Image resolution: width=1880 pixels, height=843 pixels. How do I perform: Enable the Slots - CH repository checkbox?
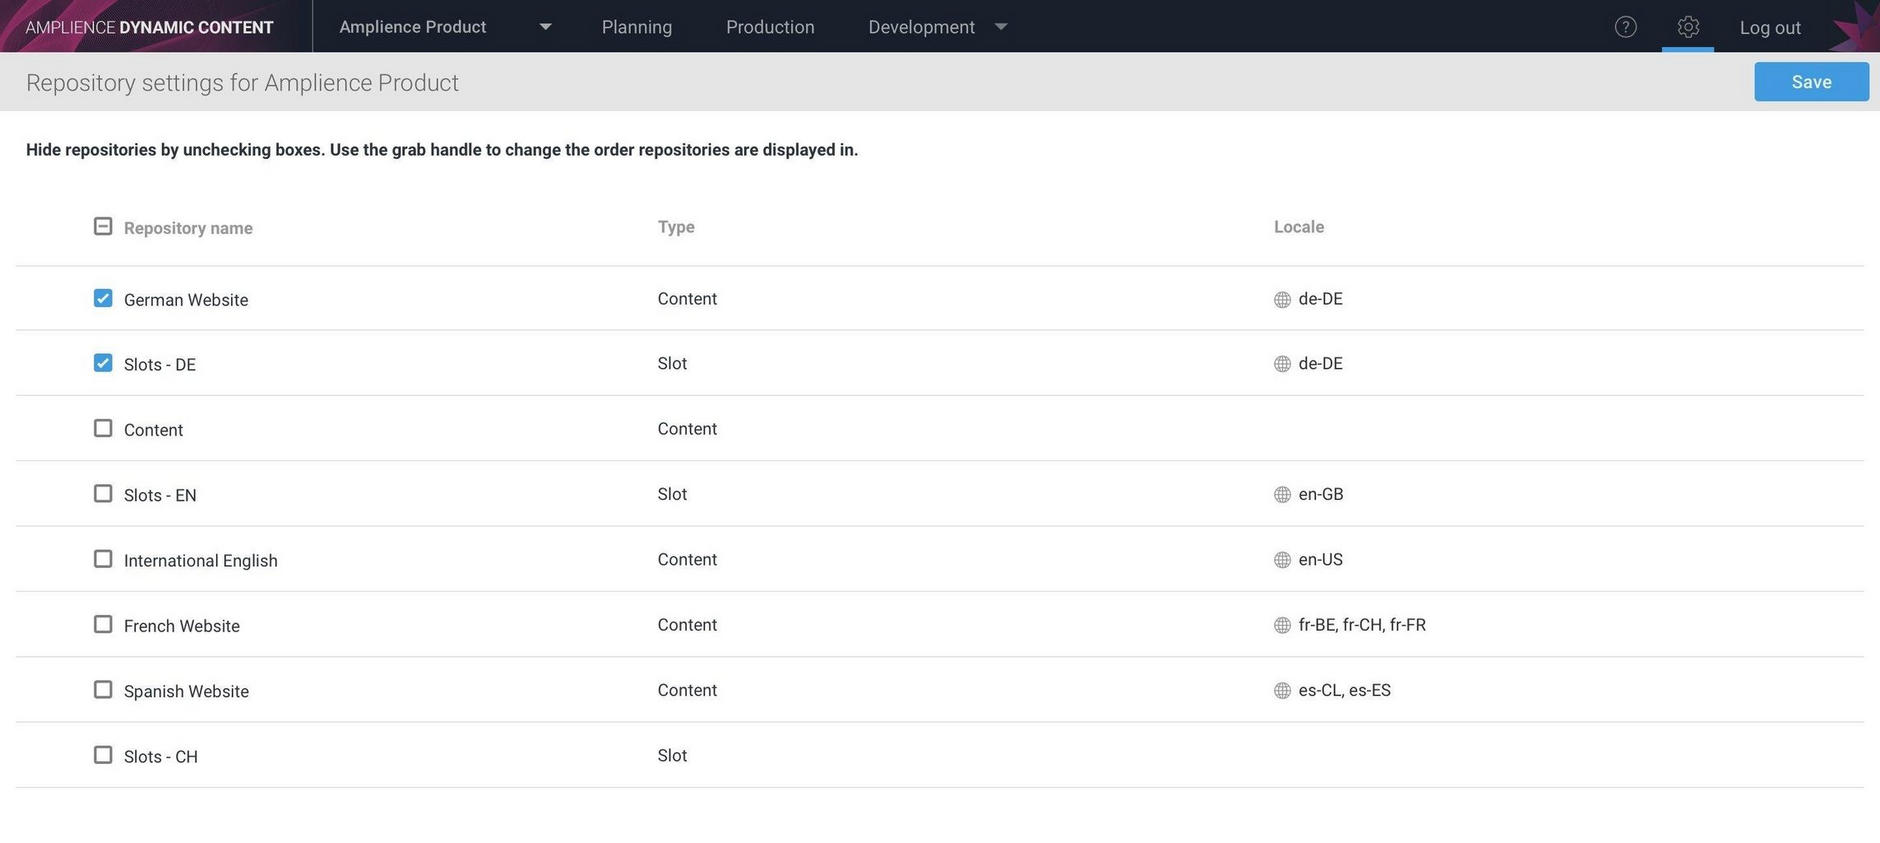coord(103,754)
